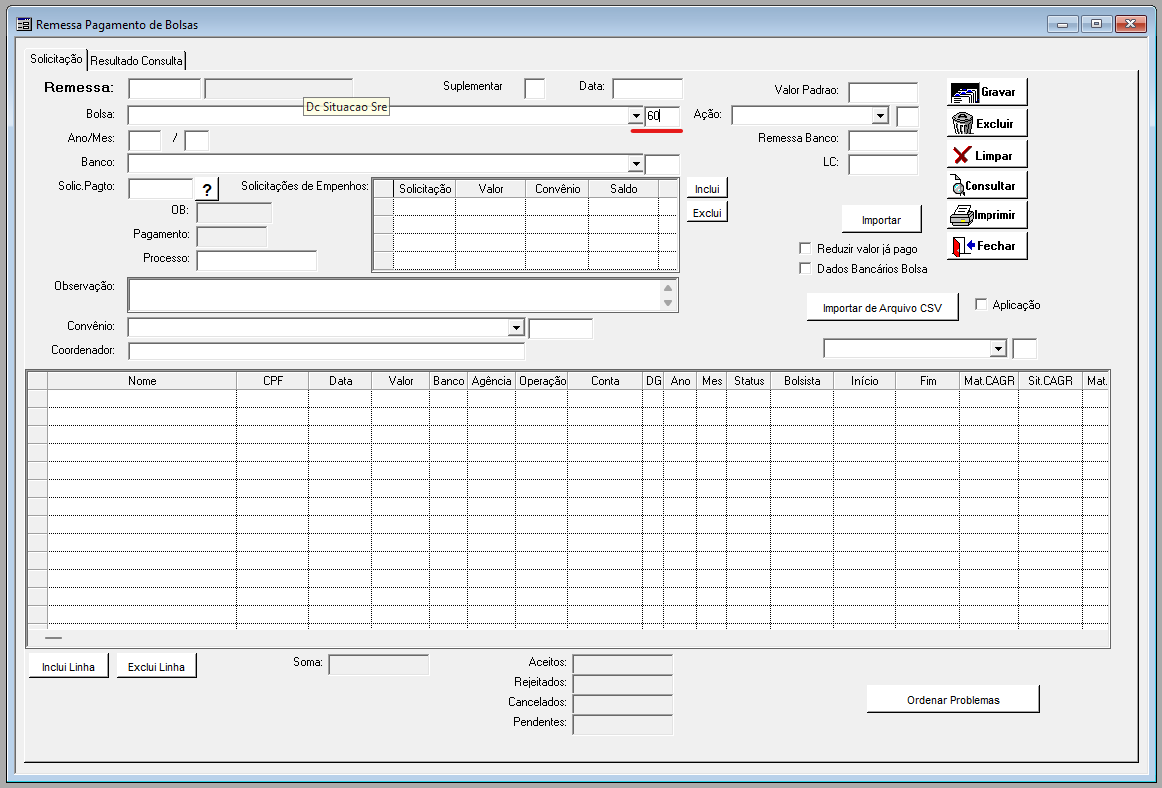1162x788 pixels.
Task: Click the window title bar app icon
Action: [x=24, y=24]
